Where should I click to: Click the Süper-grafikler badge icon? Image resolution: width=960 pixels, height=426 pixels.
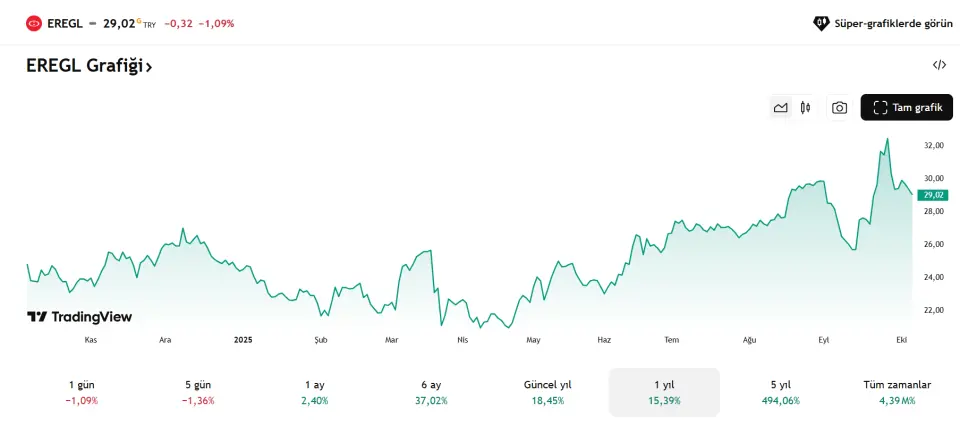821,22
